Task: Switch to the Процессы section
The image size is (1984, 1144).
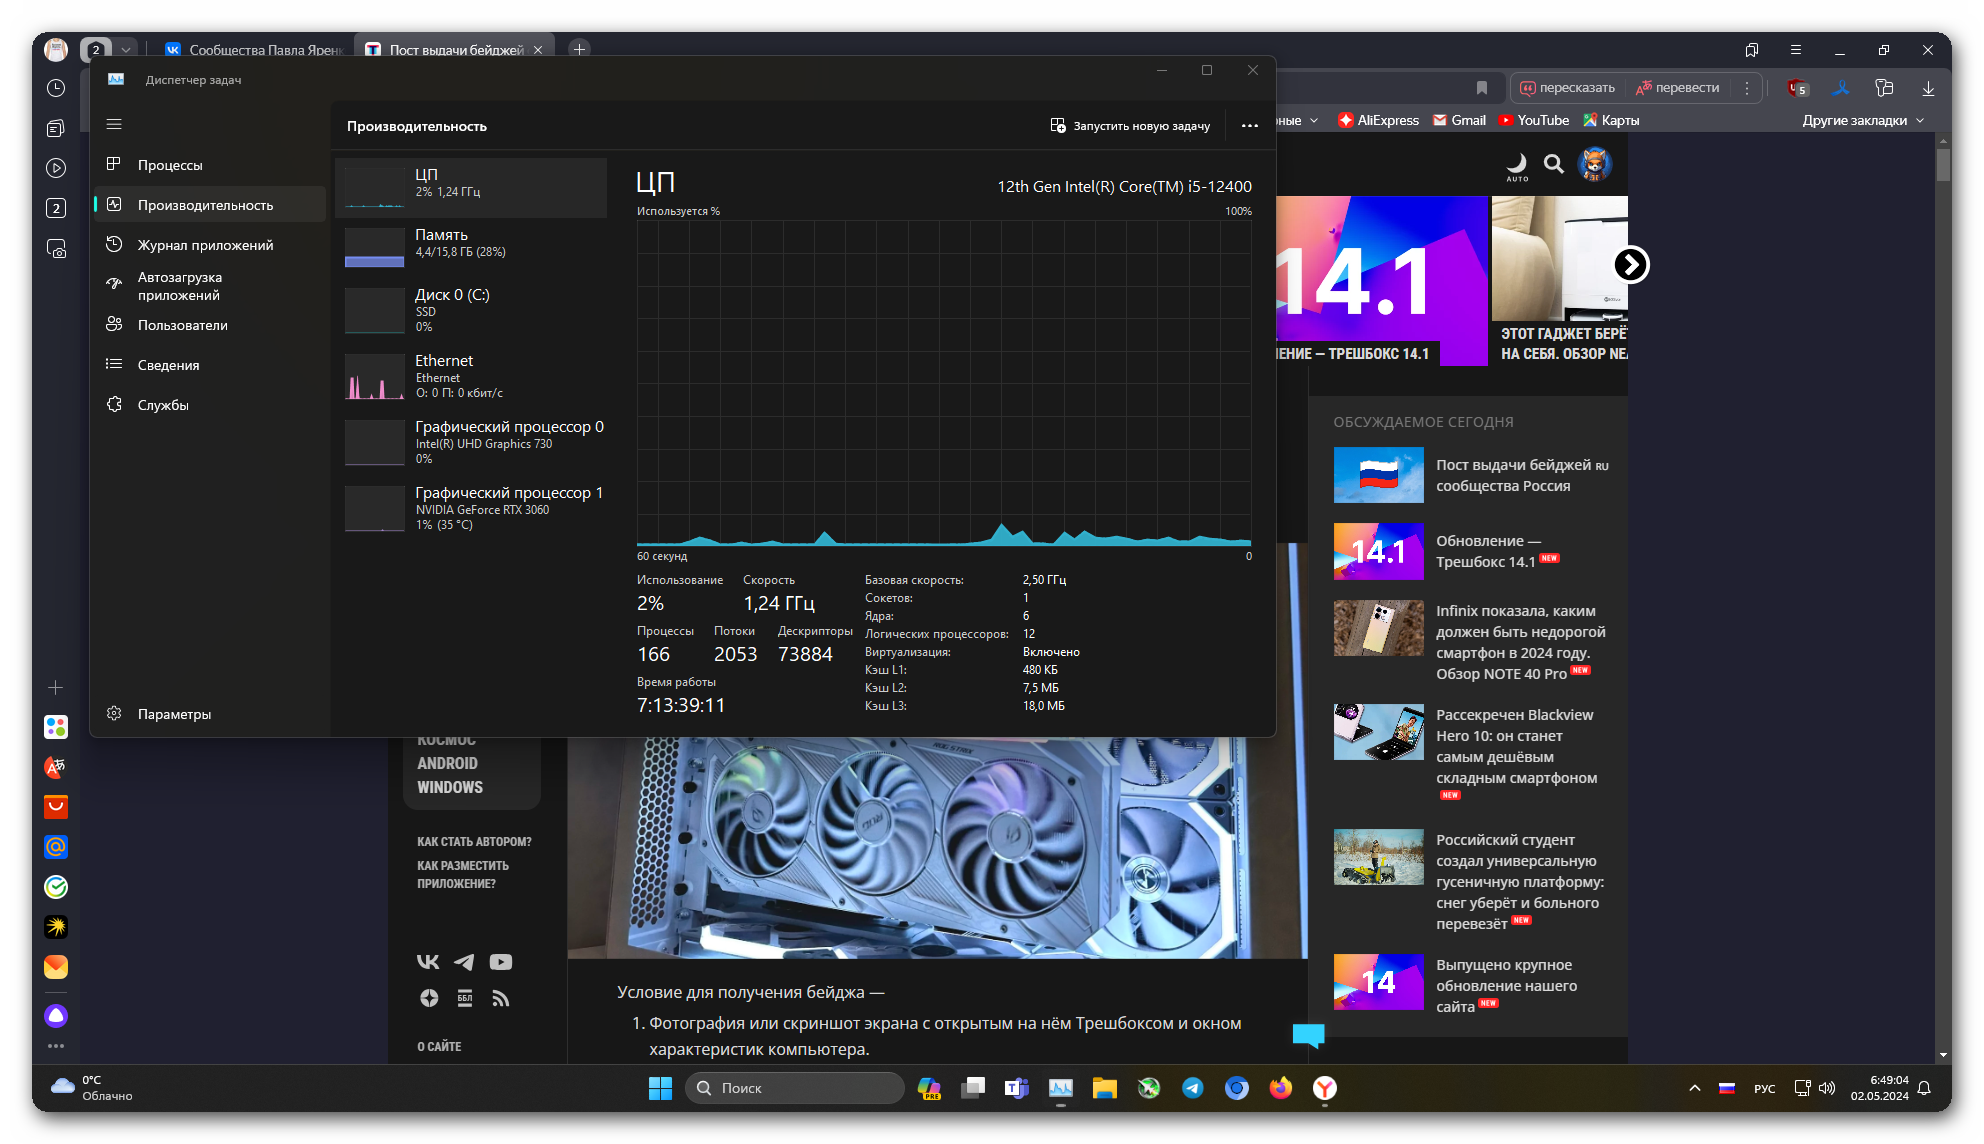Action: 170,165
